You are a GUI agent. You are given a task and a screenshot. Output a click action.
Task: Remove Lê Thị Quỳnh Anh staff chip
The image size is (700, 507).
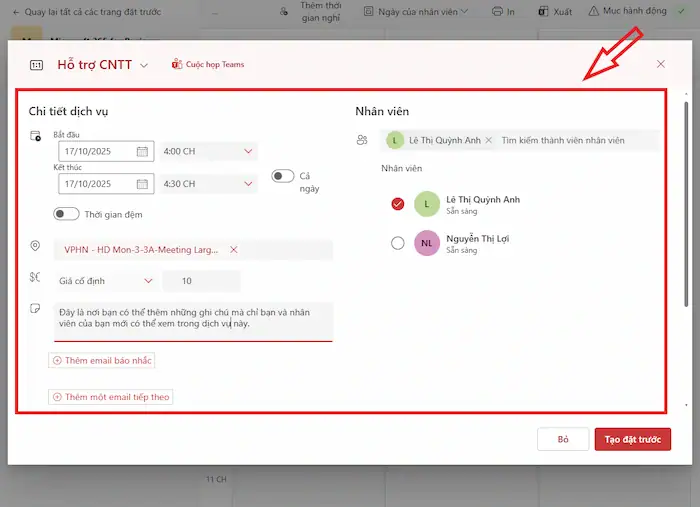(x=488, y=141)
